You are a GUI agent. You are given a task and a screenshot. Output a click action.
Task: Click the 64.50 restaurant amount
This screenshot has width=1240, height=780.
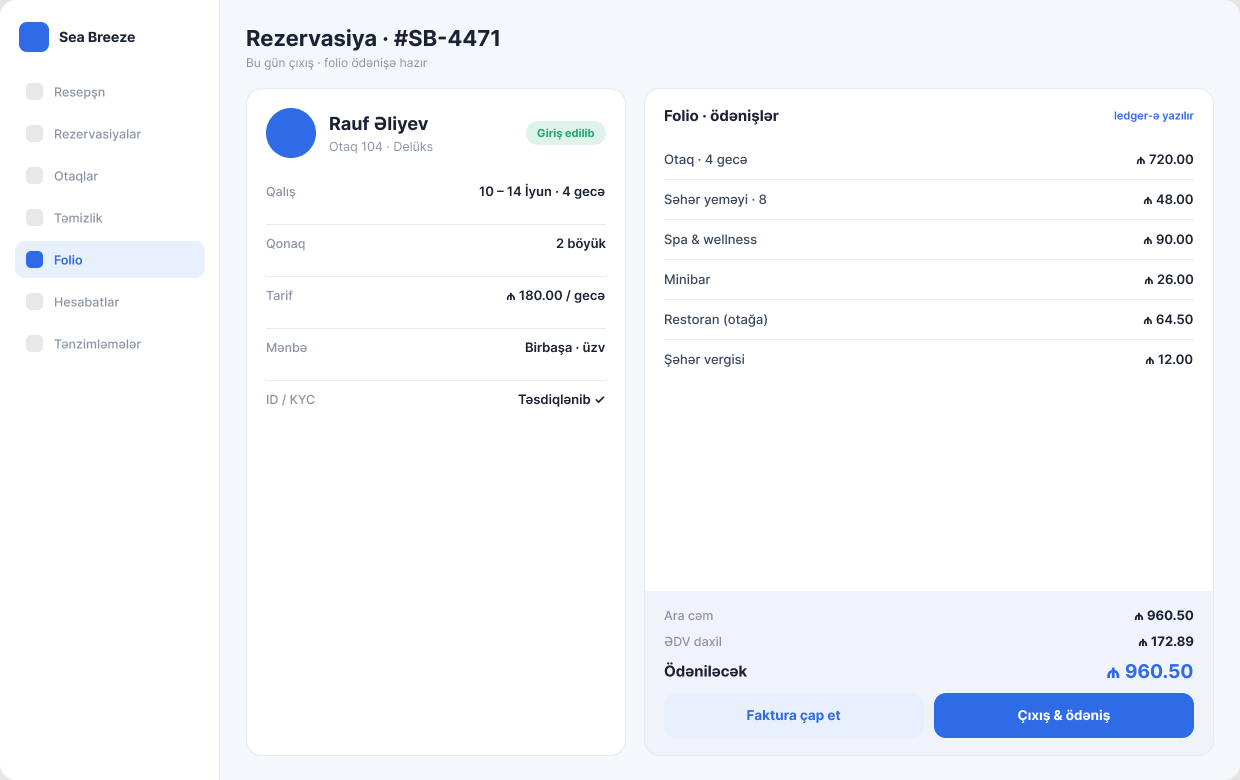tap(1169, 320)
